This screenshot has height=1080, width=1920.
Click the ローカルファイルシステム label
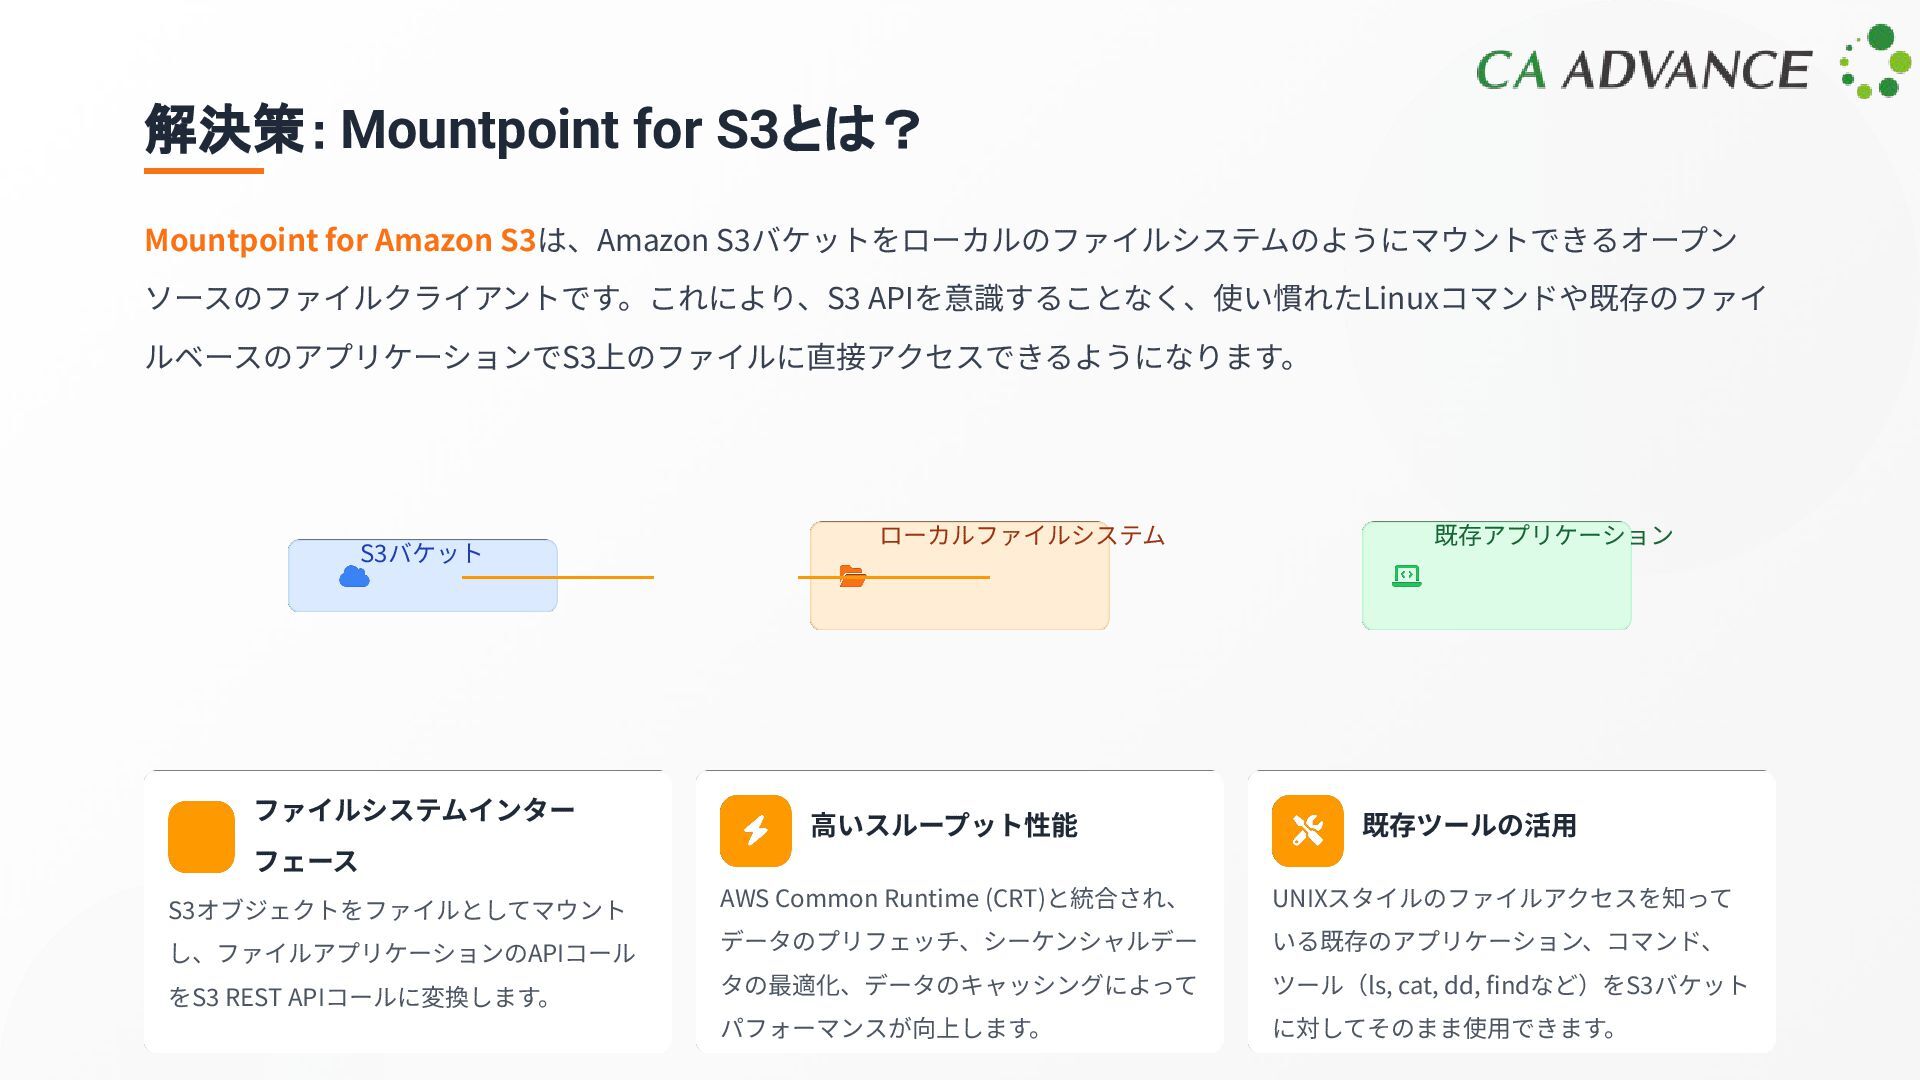point(1021,535)
